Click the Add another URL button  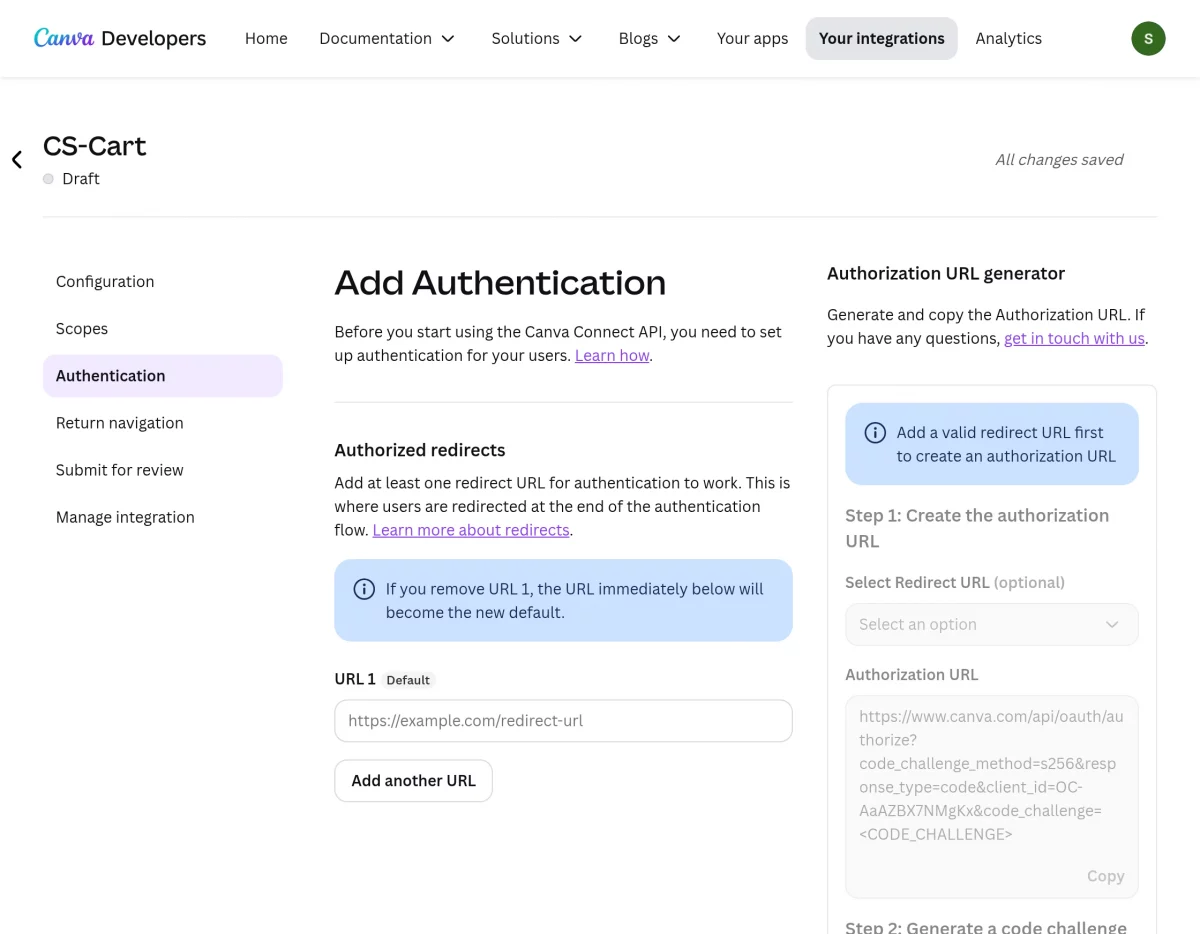(x=413, y=780)
